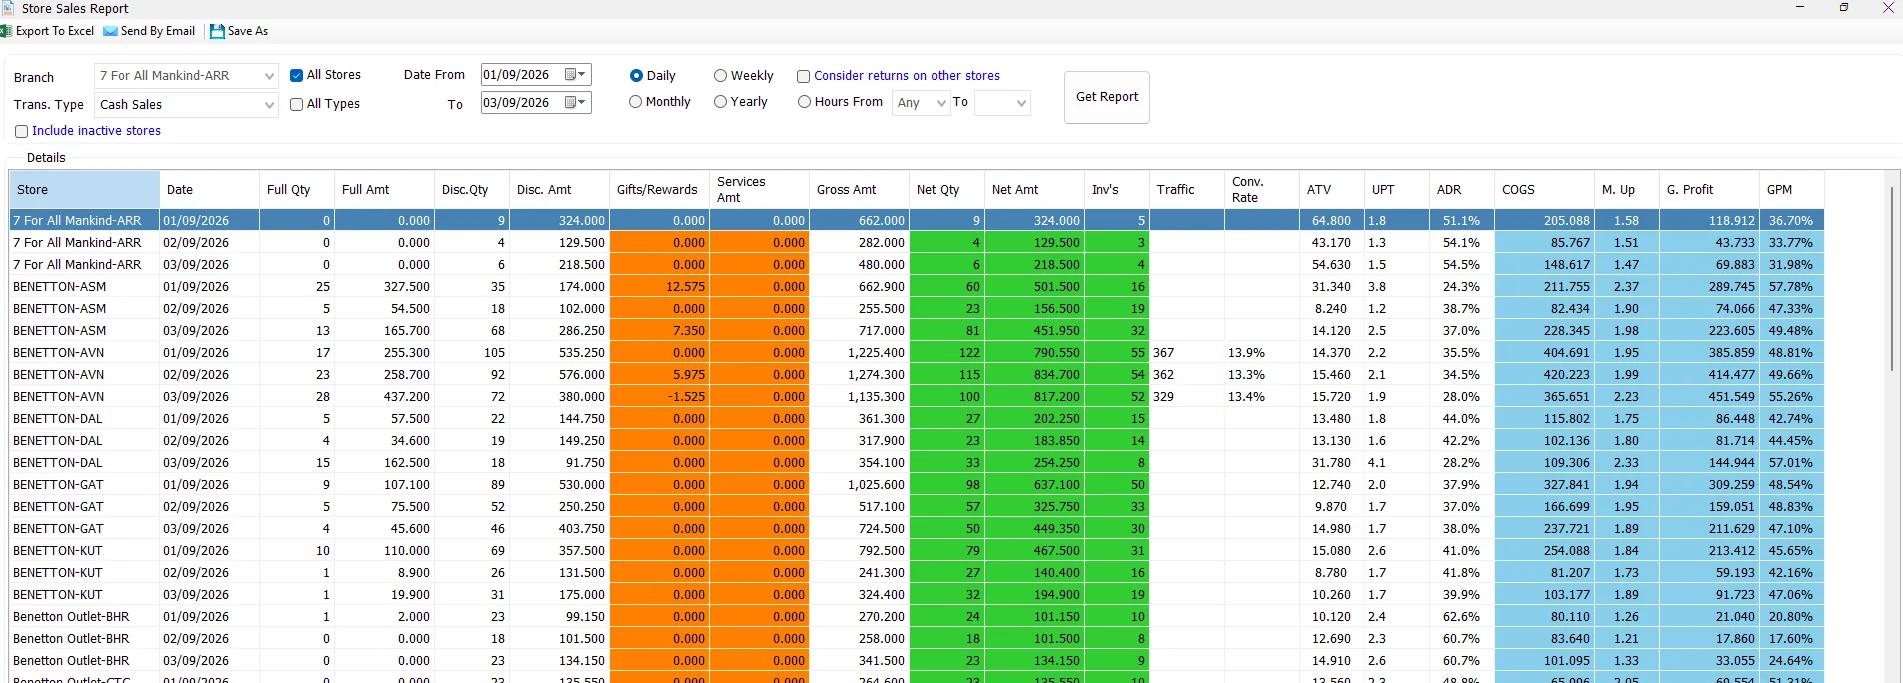Screen dimensions: 1903x683
Task: Click the Send By Email envelope icon
Action: 110,31
